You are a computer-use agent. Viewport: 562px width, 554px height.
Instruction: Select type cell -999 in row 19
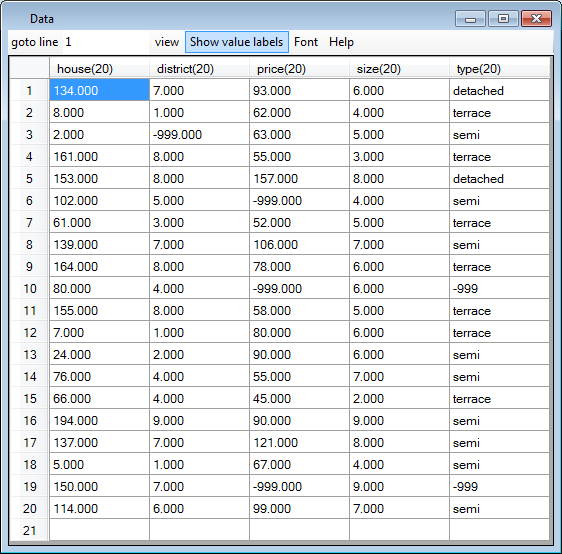coord(499,486)
